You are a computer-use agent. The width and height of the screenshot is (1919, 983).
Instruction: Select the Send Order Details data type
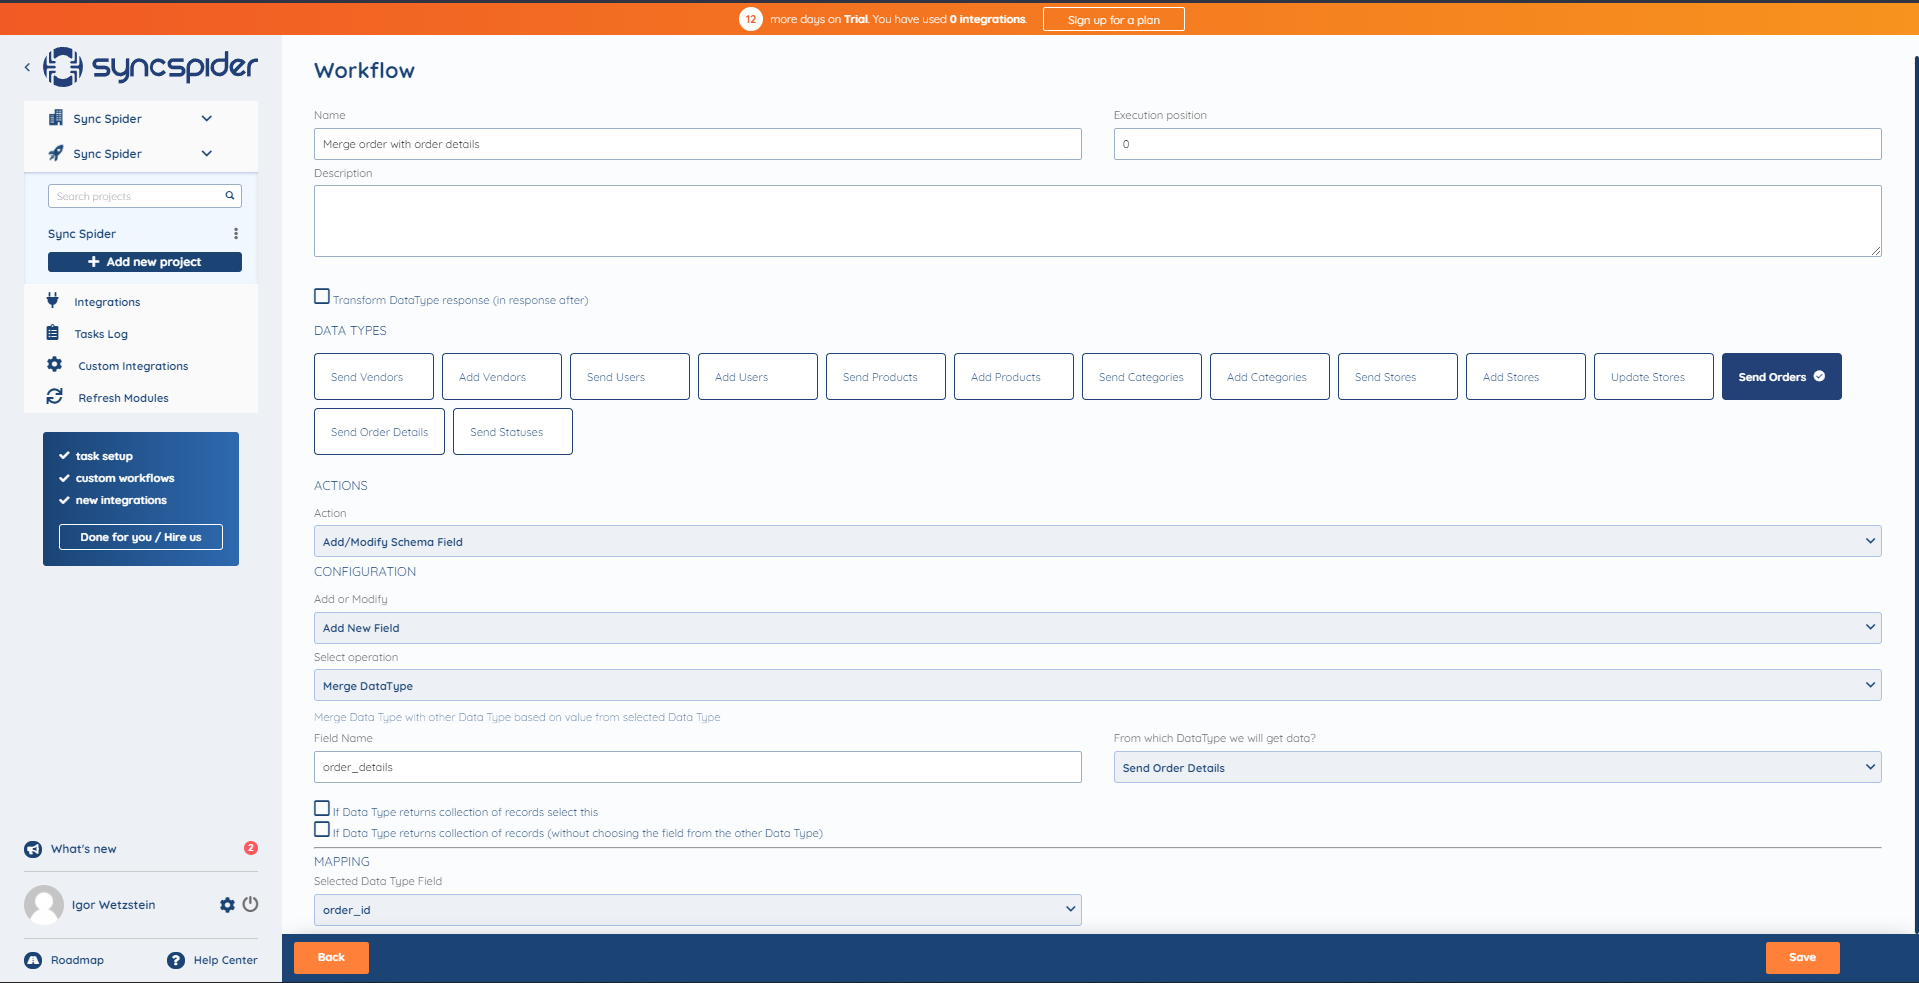379,432
